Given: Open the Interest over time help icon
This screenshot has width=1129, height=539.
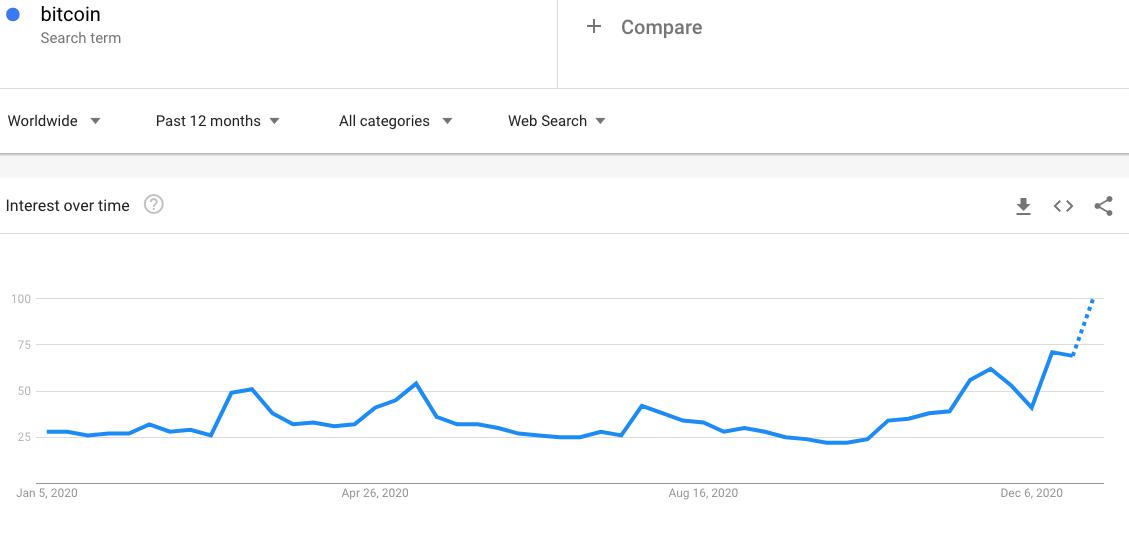Looking at the screenshot, I should [153, 205].
